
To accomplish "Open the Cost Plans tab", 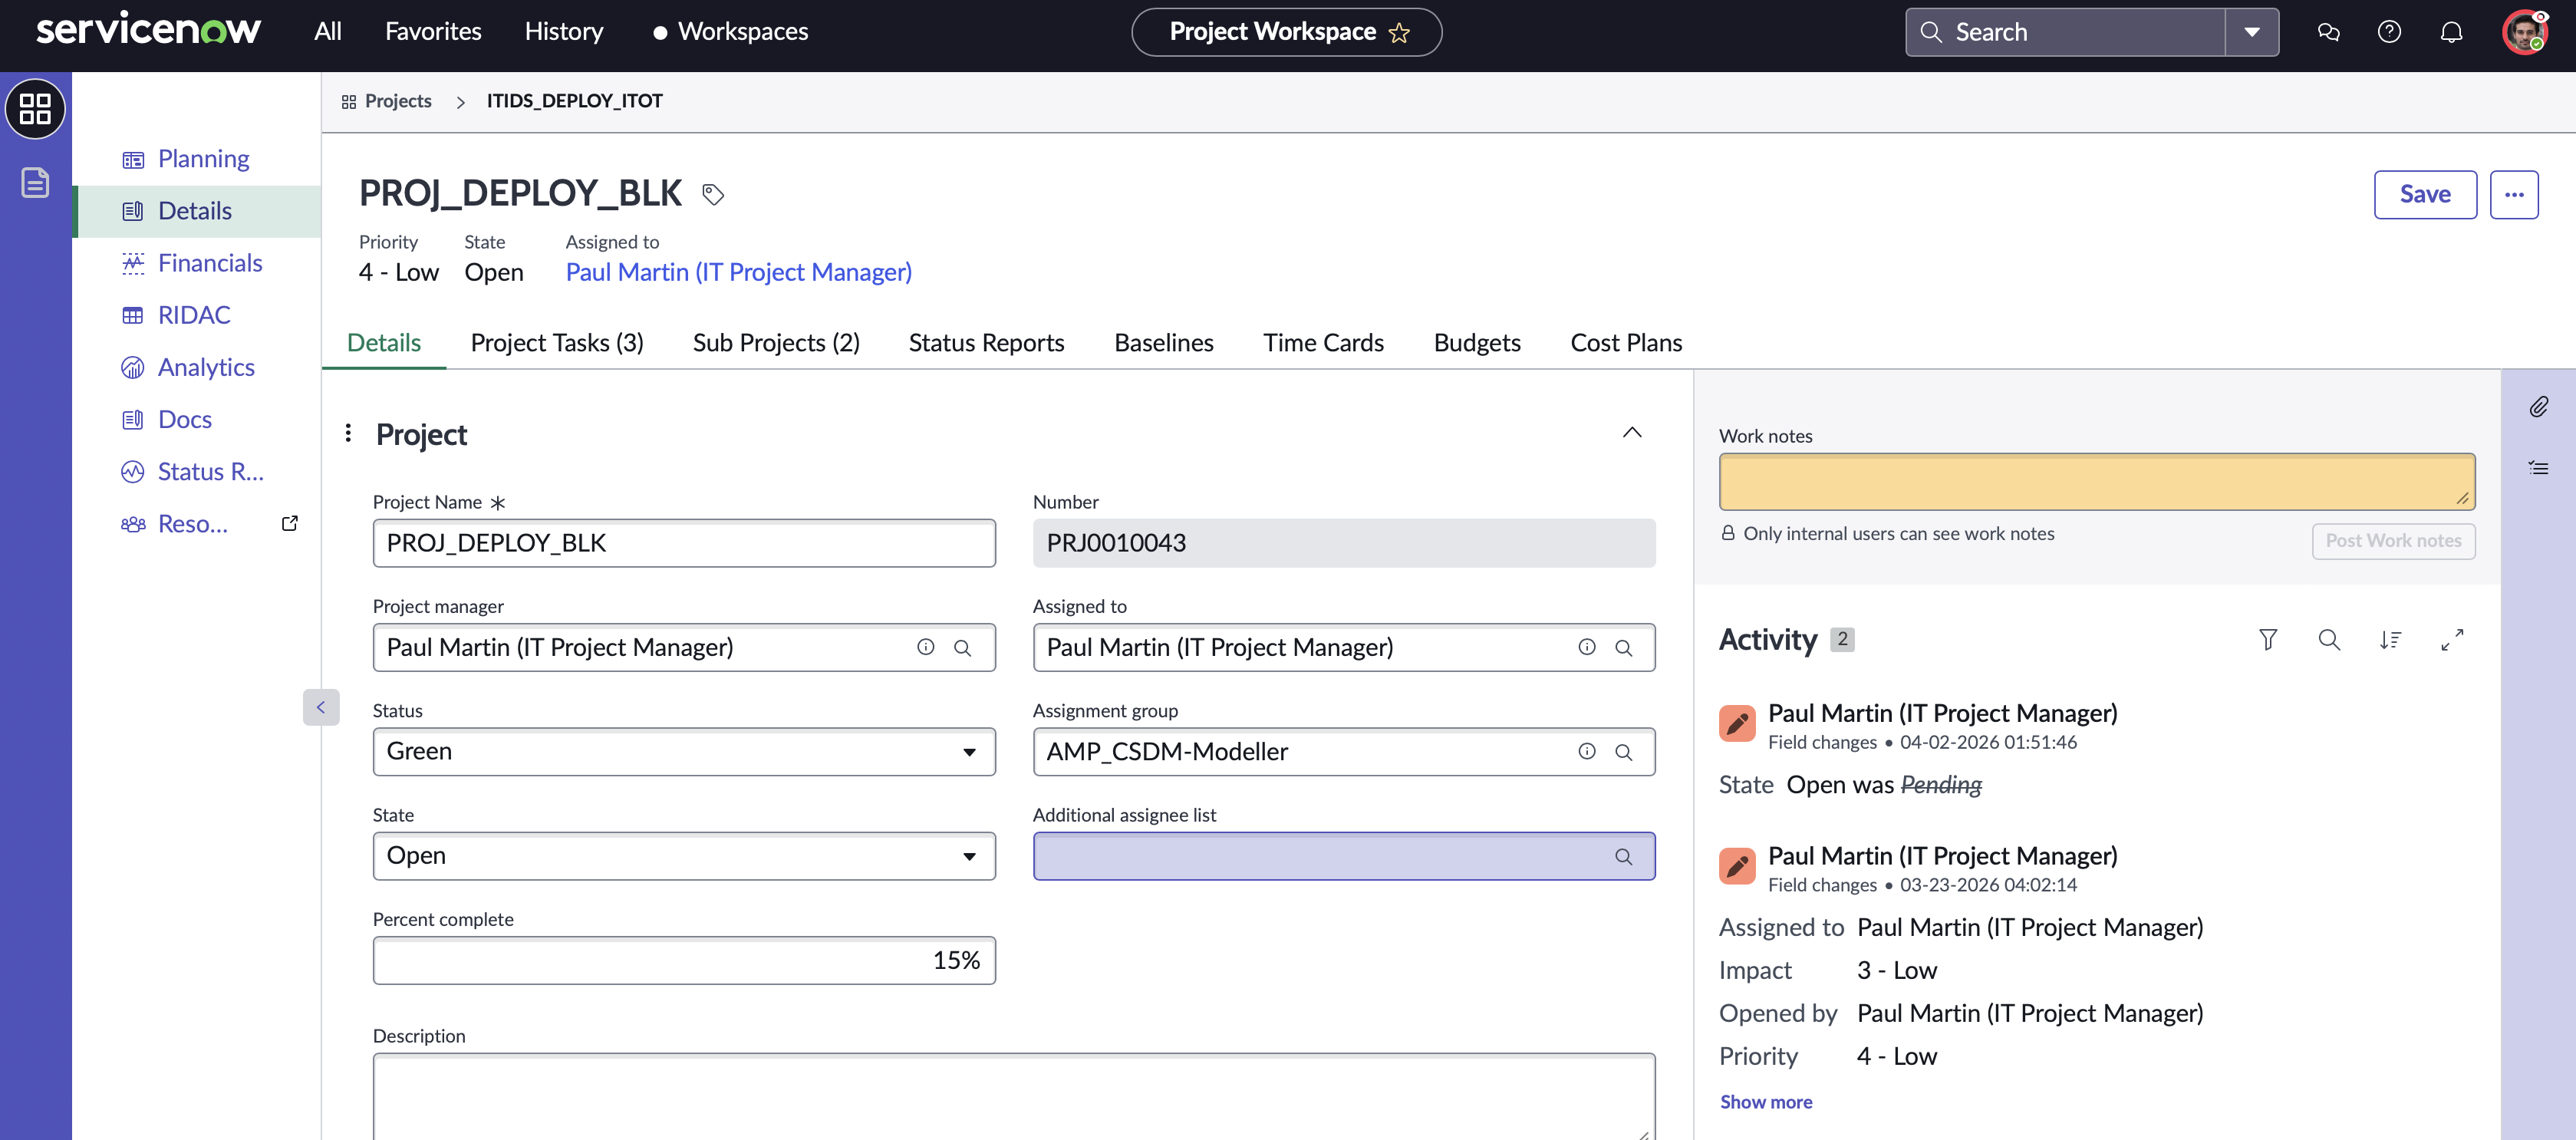I will (x=1626, y=343).
